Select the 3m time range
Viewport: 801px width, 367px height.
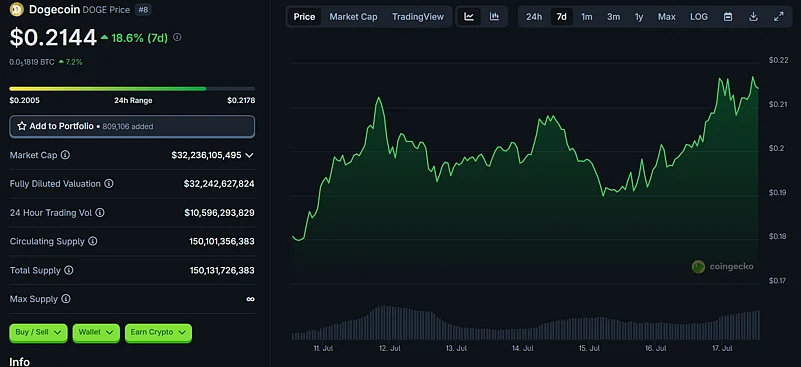614,17
